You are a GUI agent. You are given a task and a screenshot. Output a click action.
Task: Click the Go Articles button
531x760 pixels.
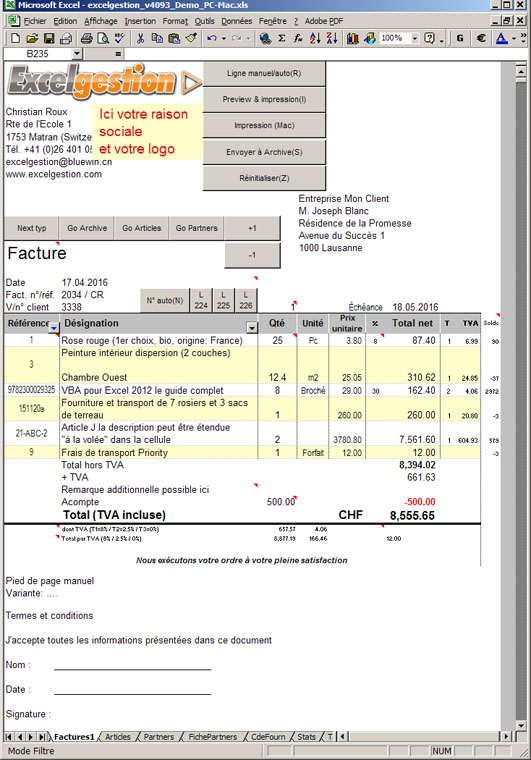(141, 228)
